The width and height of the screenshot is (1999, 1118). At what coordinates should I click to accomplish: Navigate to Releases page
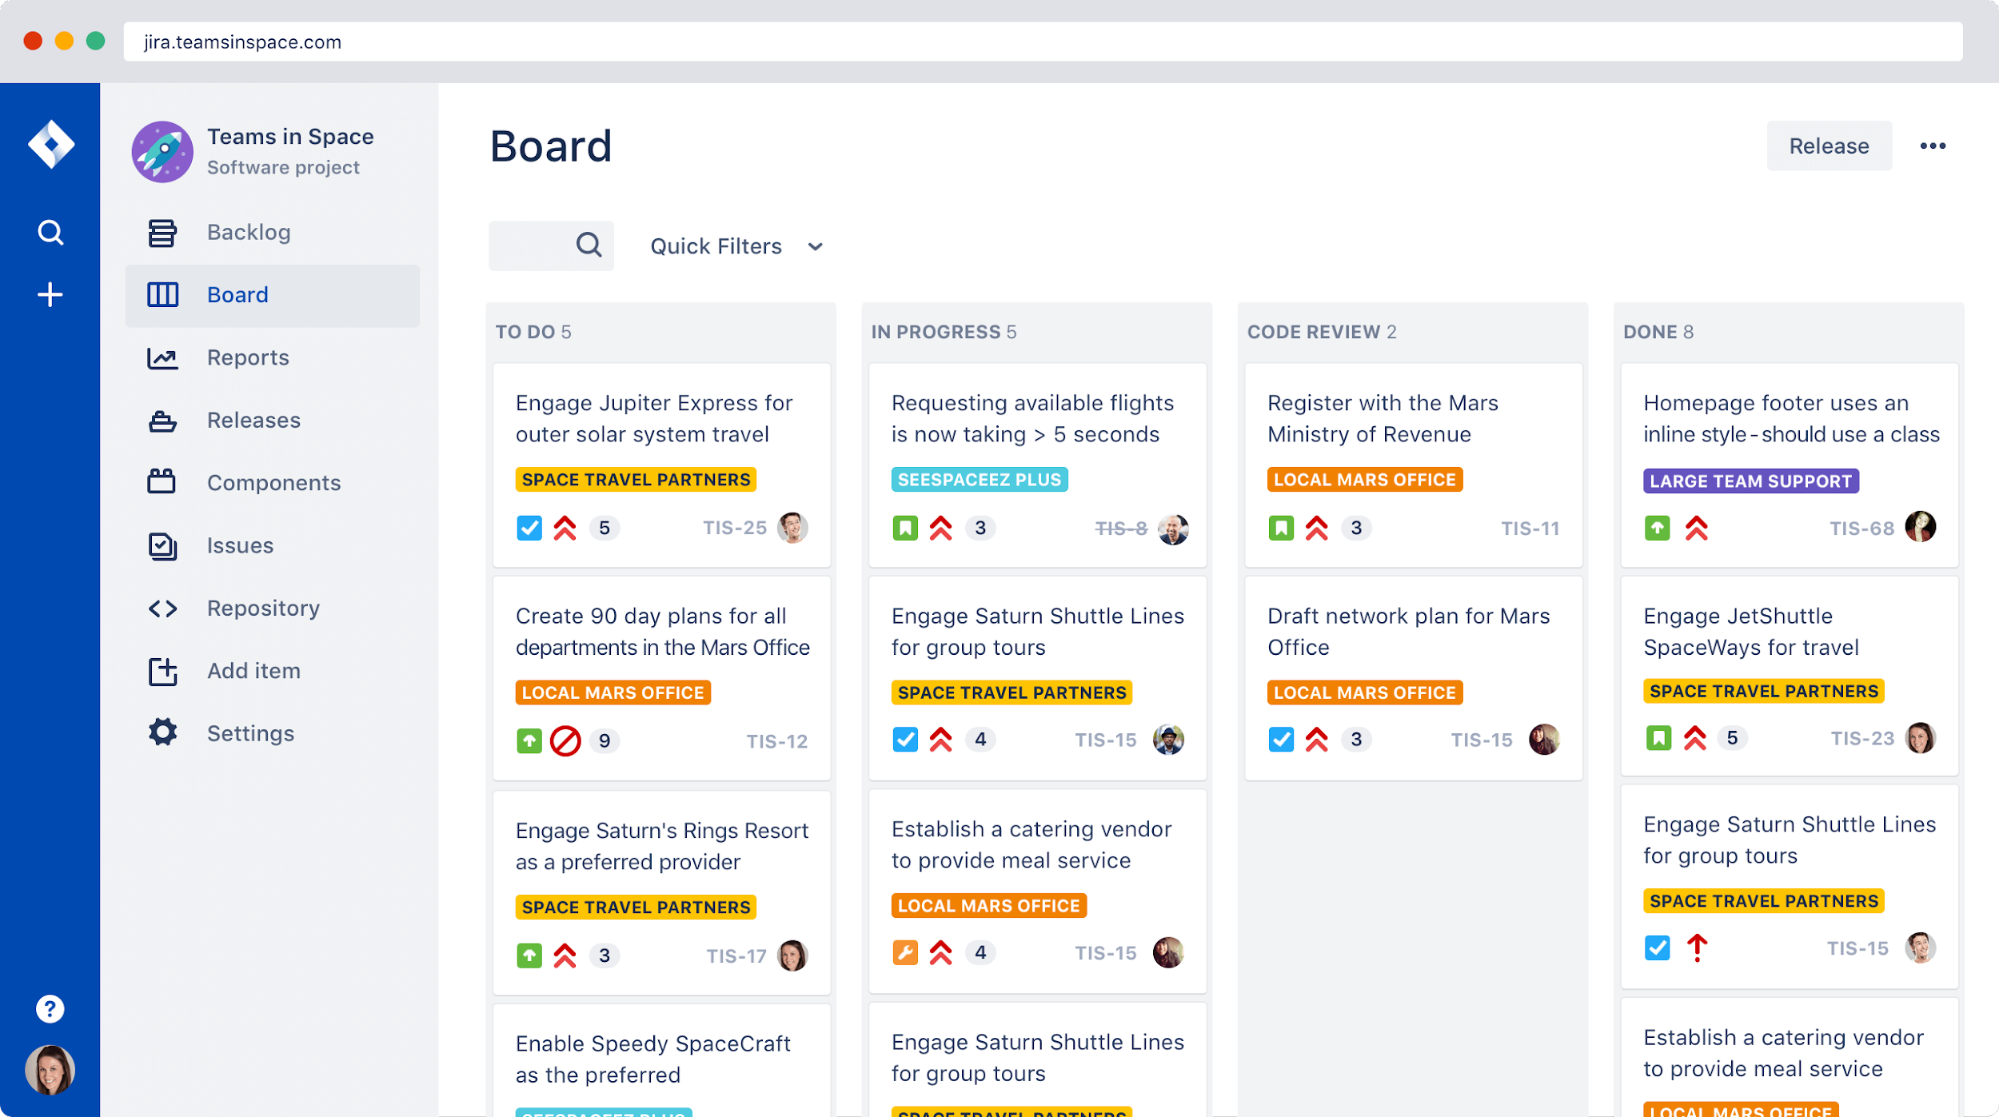pyautogui.click(x=251, y=419)
